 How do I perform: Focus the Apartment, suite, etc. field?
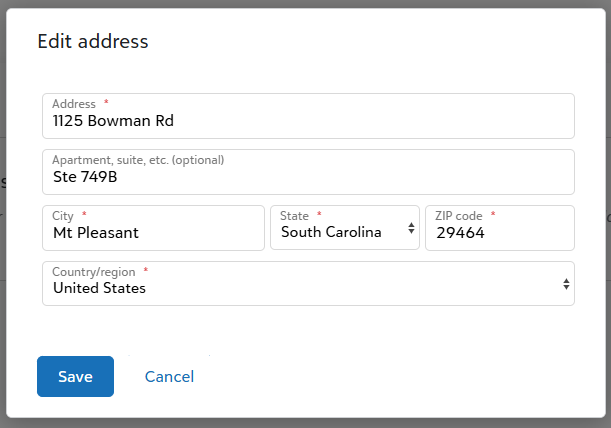[x=308, y=172]
